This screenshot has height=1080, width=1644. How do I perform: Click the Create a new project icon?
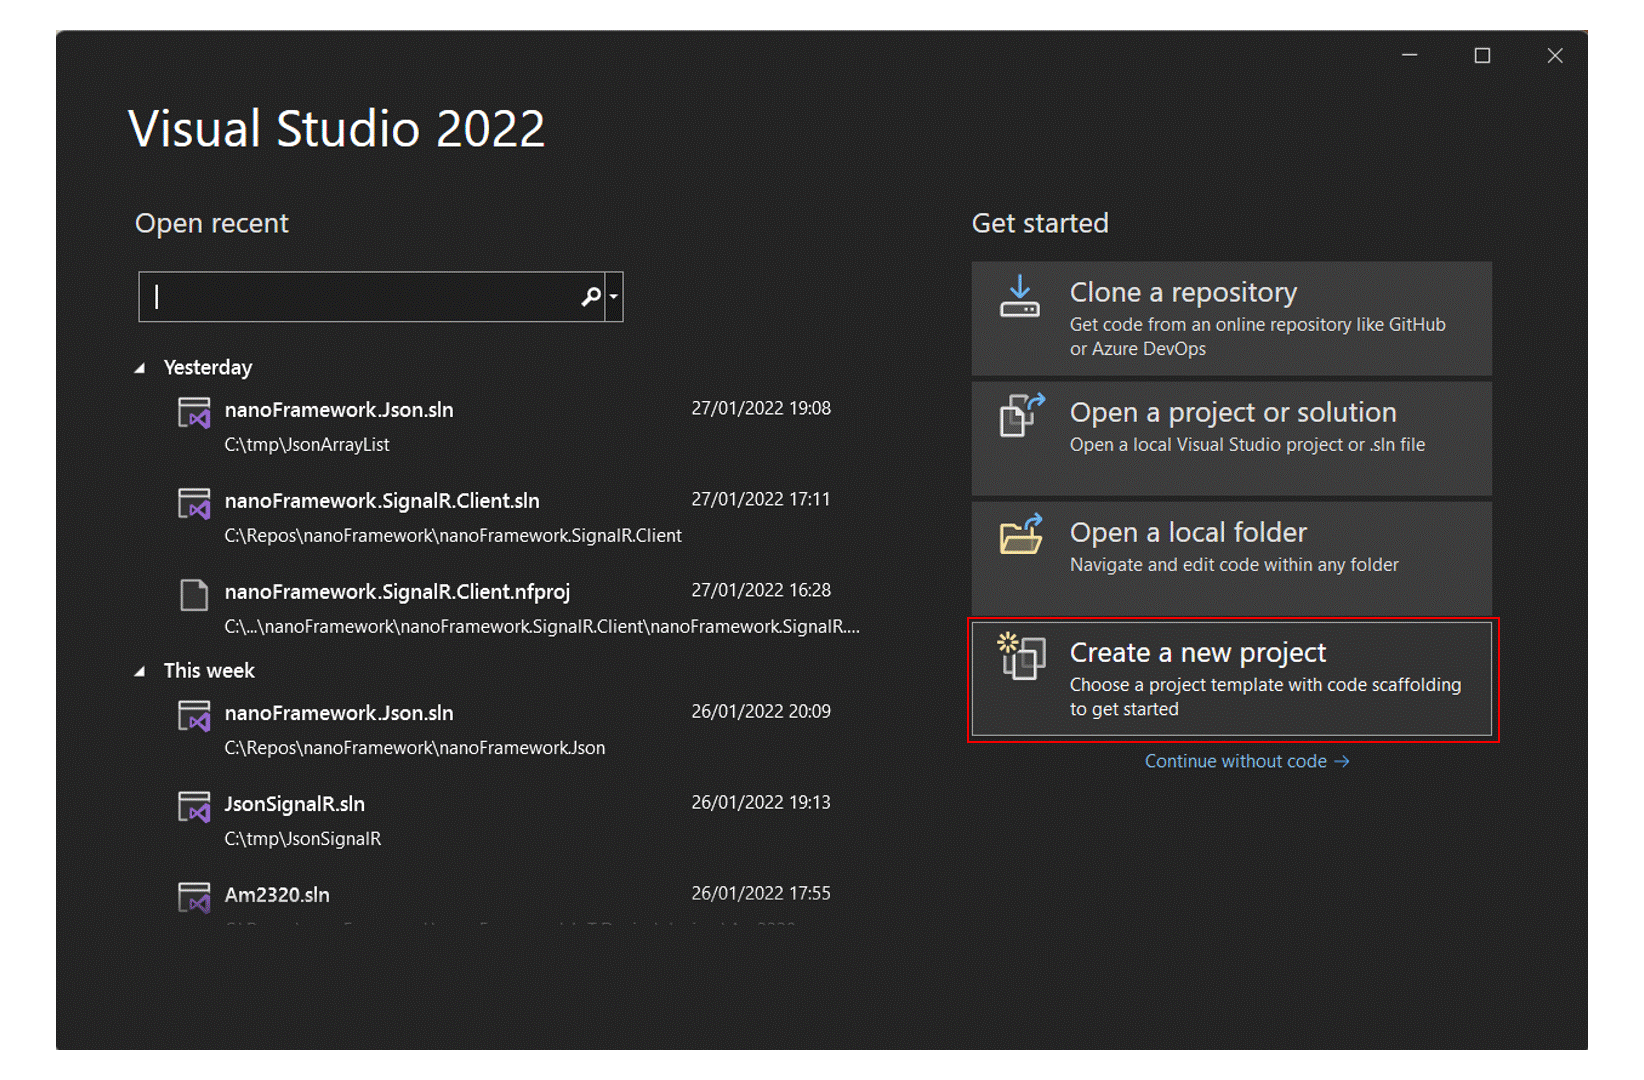point(1021,656)
